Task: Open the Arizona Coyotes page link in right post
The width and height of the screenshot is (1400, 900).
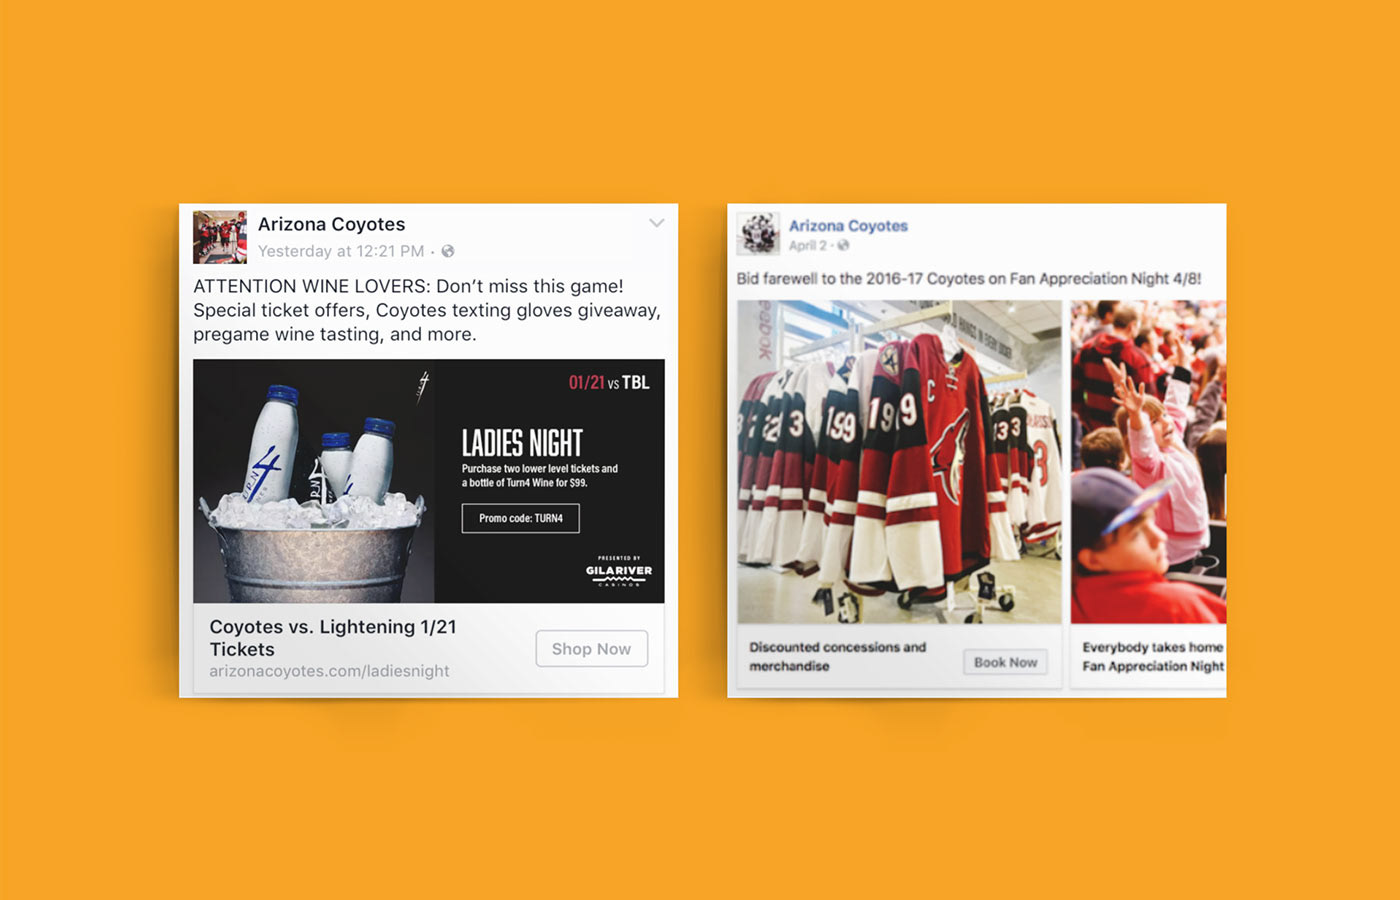Action: point(848,226)
